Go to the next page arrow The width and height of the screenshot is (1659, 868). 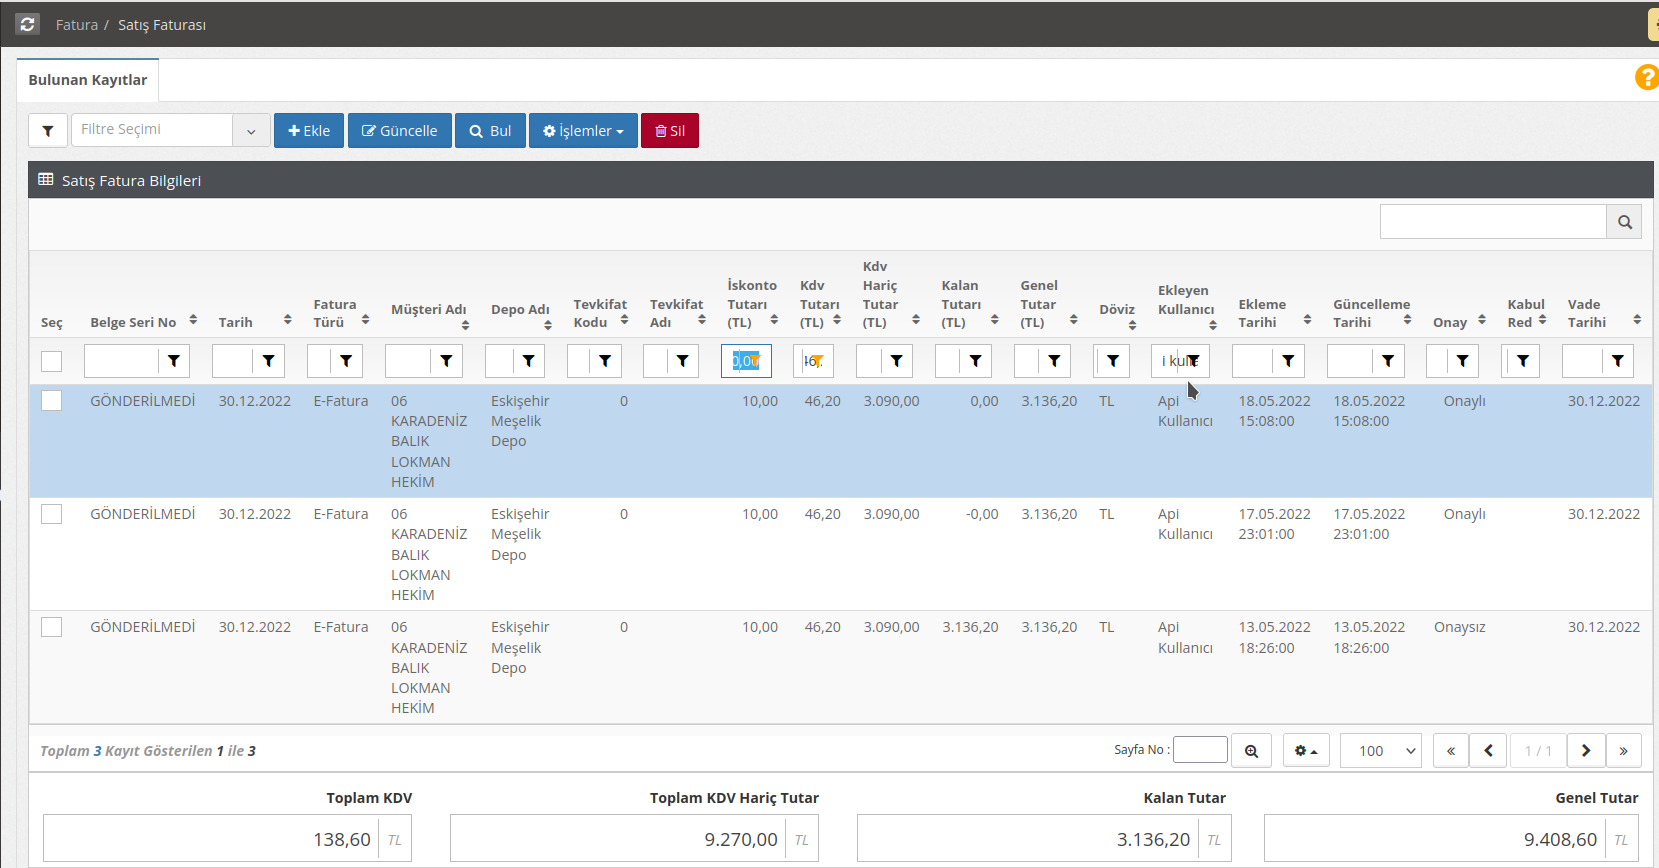[x=1585, y=751]
